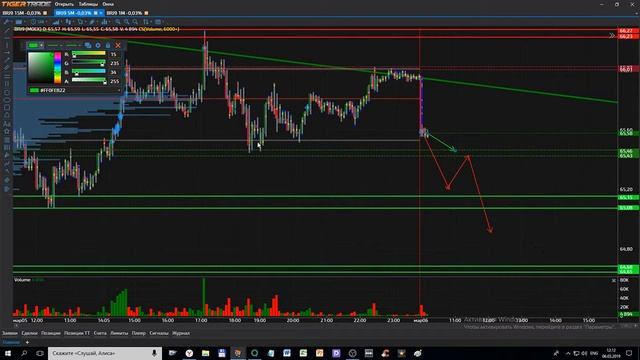The width and height of the screenshot is (640, 360).
Task: Open the Счета bottom tab
Action: click(100, 333)
